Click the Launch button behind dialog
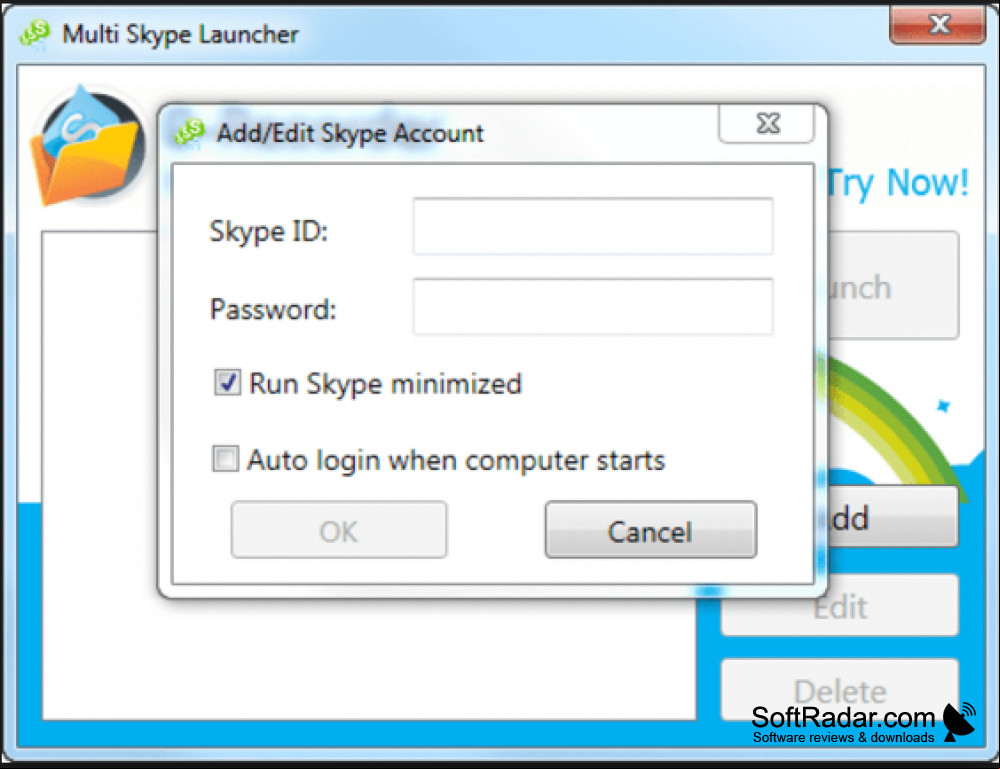The width and height of the screenshot is (1000, 769). 893,286
